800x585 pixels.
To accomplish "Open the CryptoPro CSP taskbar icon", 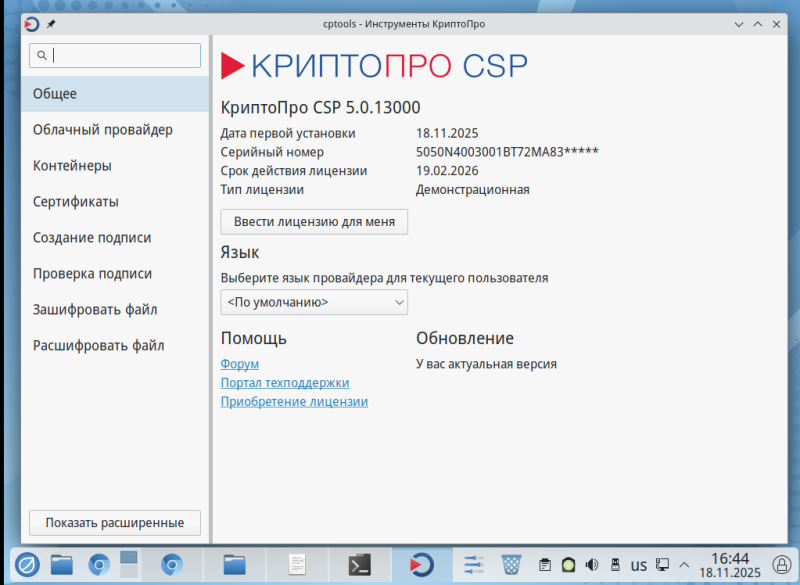I will (420, 565).
